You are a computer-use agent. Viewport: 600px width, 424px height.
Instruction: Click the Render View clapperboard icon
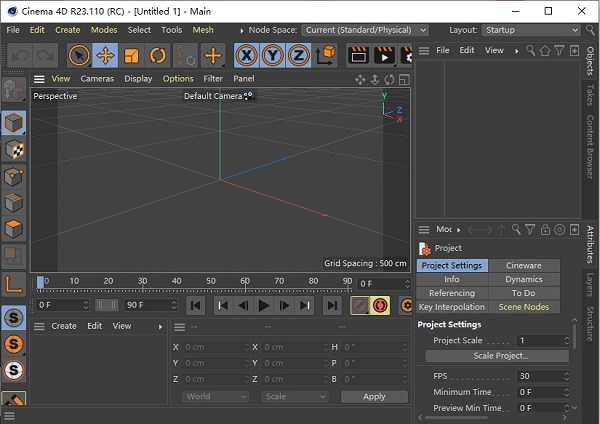click(358, 55)
